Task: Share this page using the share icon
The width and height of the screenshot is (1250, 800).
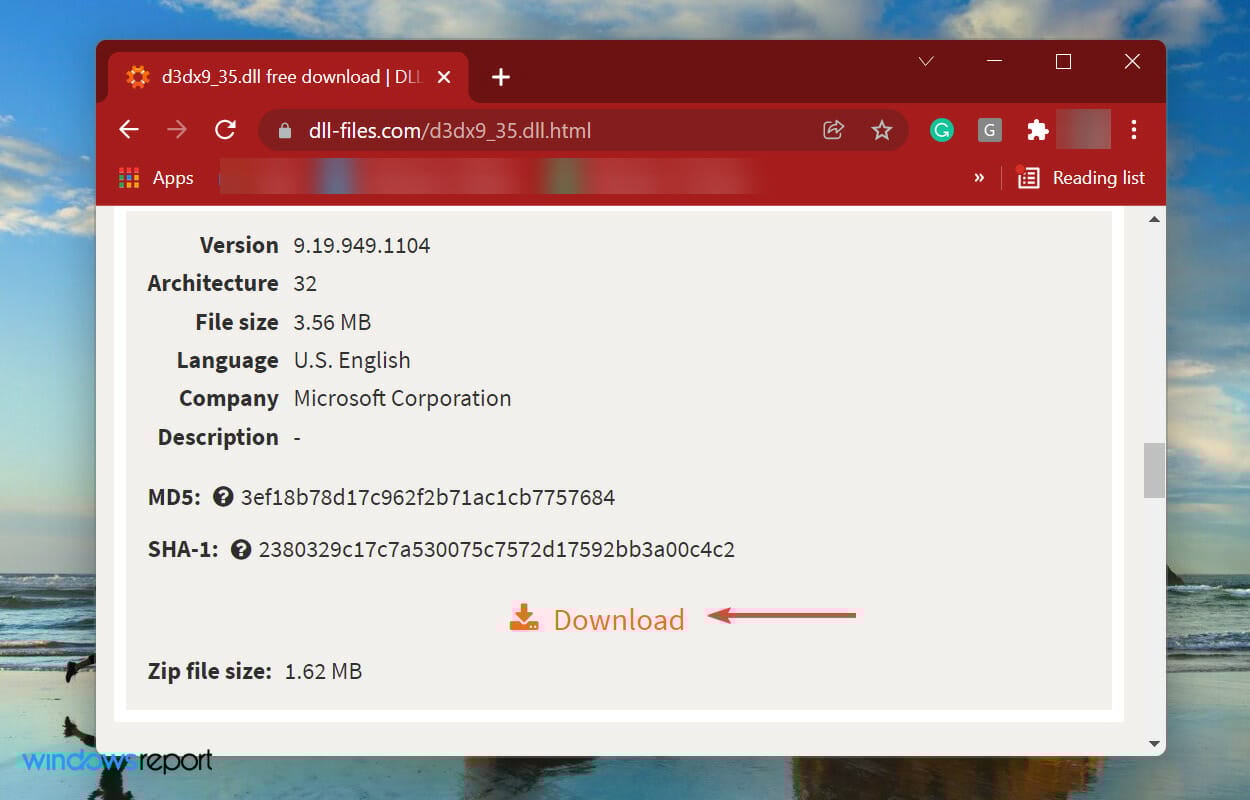Action: tap(833, 130)
